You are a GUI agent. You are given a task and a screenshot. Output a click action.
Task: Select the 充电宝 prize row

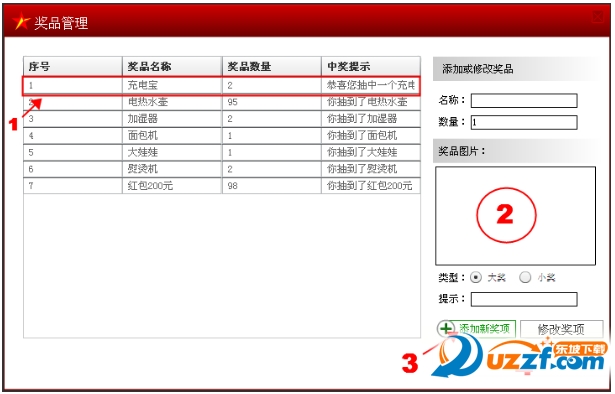pos(222,85)
